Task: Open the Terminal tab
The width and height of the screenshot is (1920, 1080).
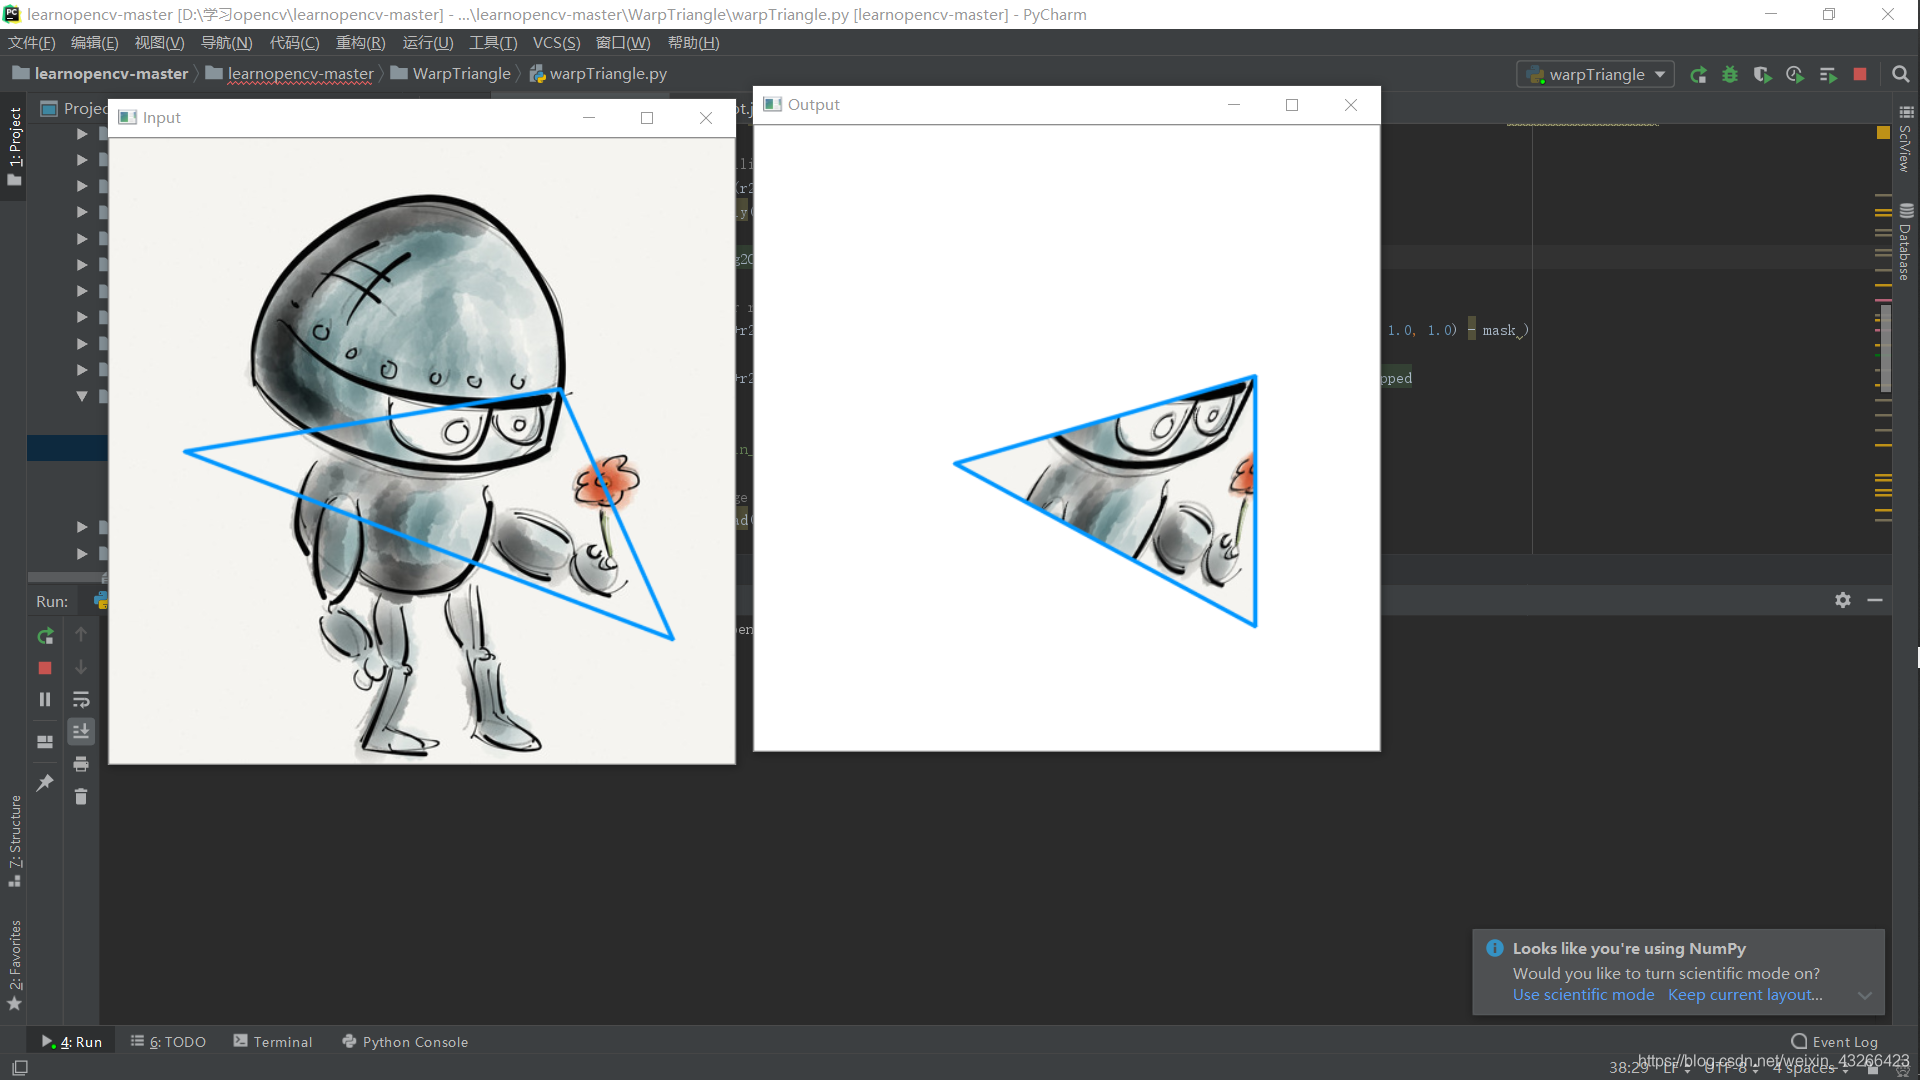Action: (x=273, y=1041)
